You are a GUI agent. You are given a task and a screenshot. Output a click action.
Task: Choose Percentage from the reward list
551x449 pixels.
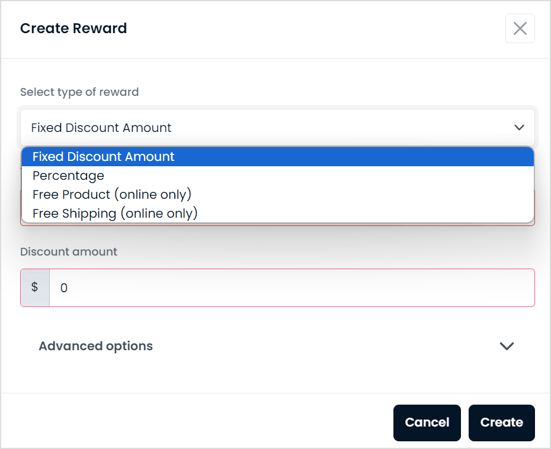278,175
